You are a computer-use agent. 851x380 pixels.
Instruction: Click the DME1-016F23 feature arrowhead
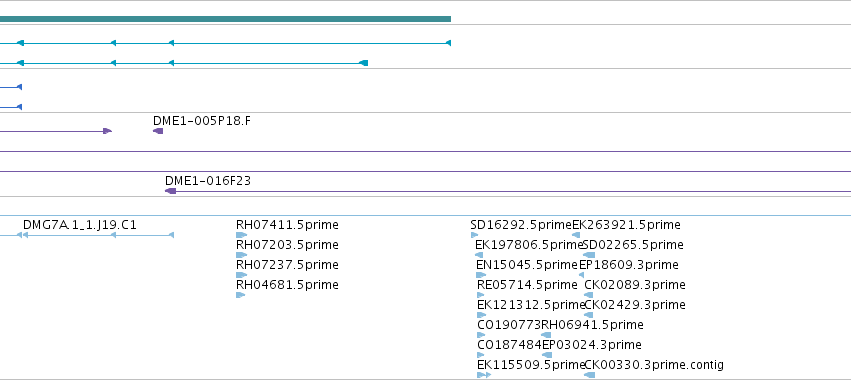coord(170,191)
